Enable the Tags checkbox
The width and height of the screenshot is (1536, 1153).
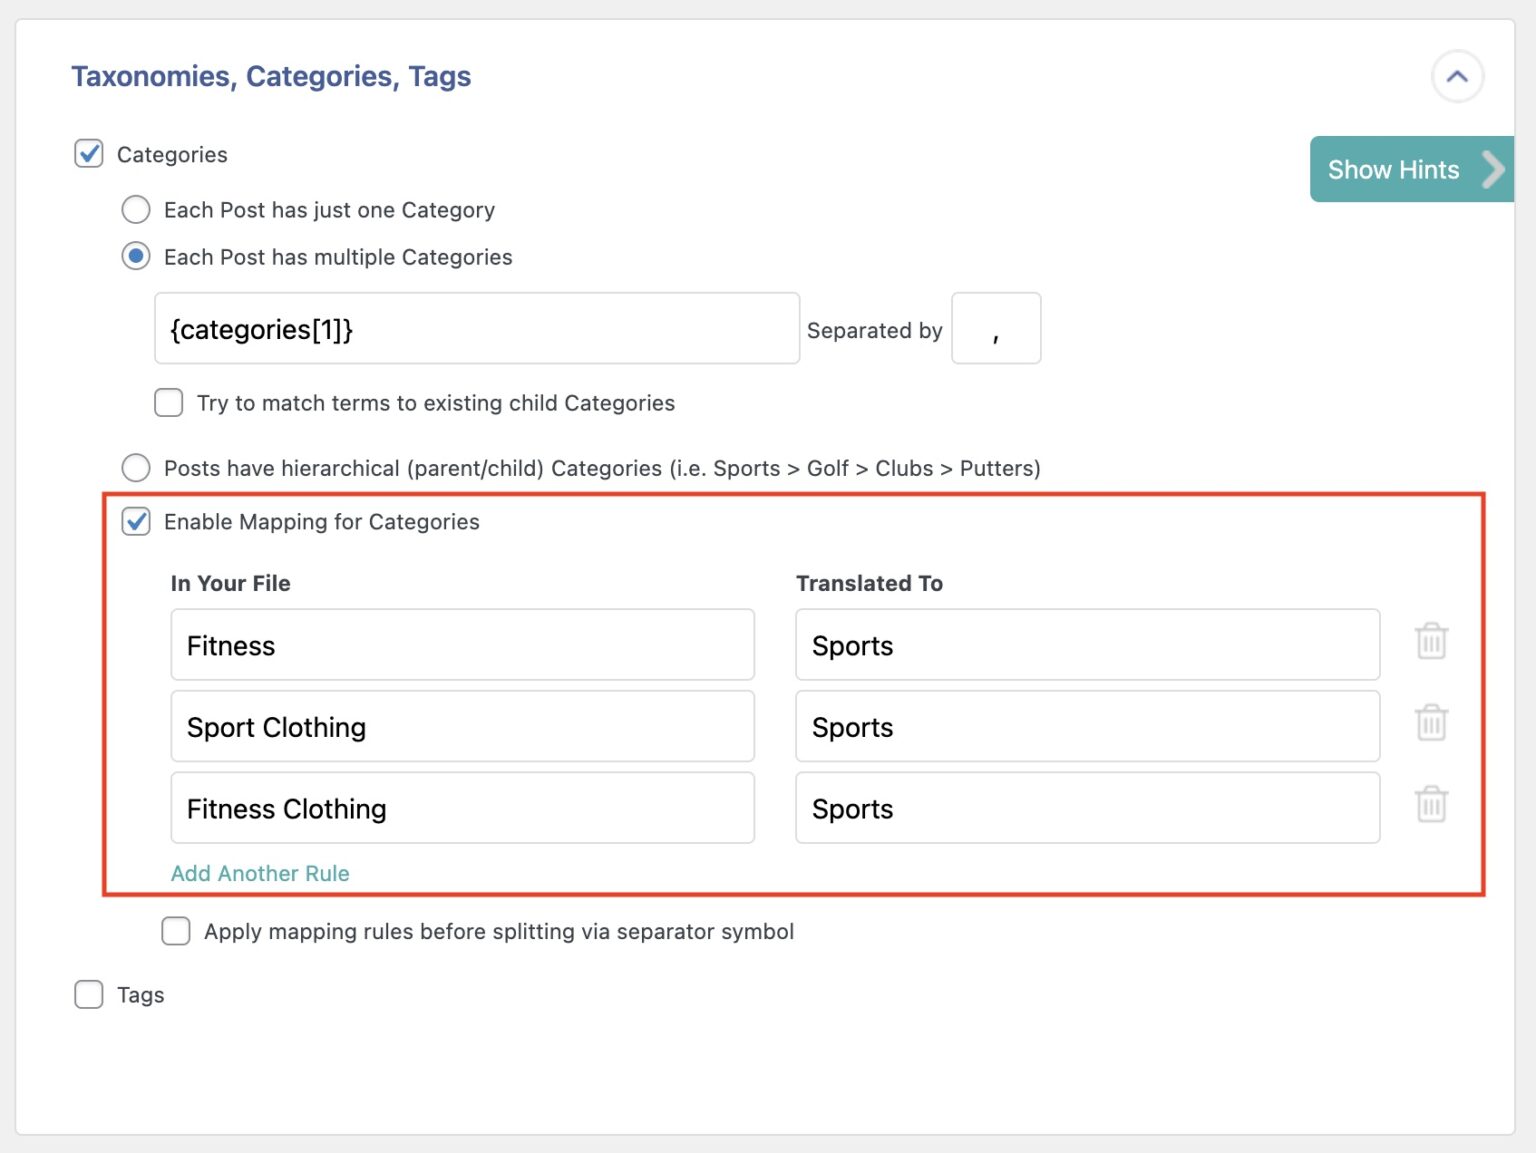(88, 994)
